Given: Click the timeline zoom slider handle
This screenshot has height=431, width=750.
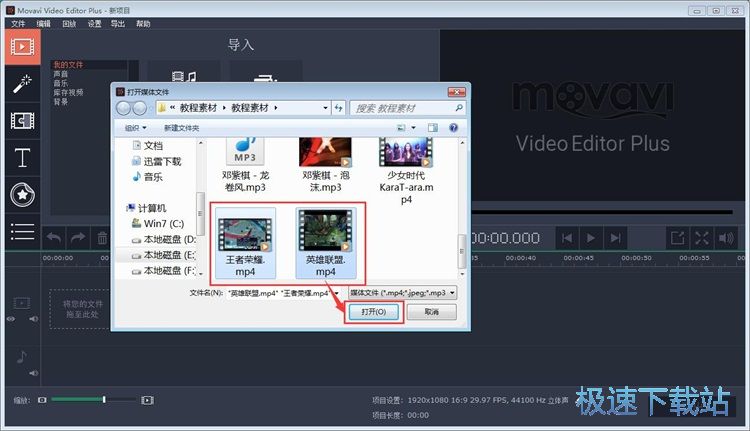Looking at the screenshot, I should [x=104, y=399].
